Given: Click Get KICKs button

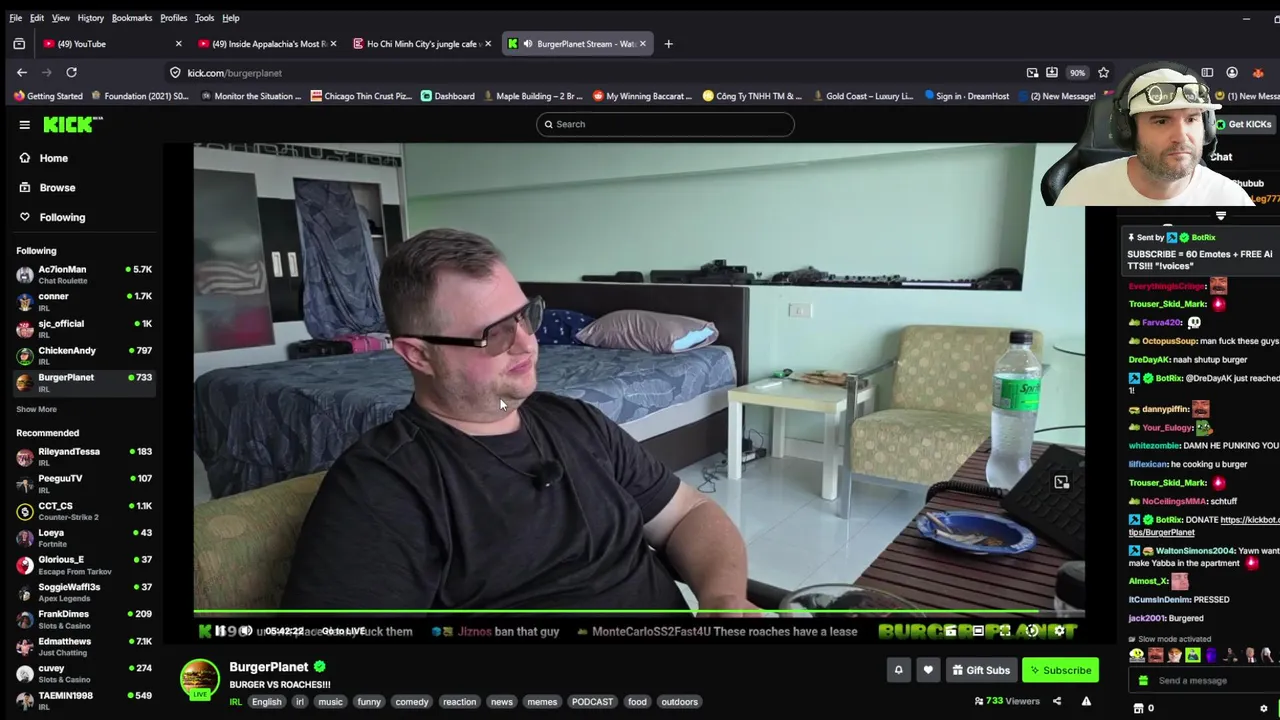Looking at the screenshot, I should tap(1245, 124).
